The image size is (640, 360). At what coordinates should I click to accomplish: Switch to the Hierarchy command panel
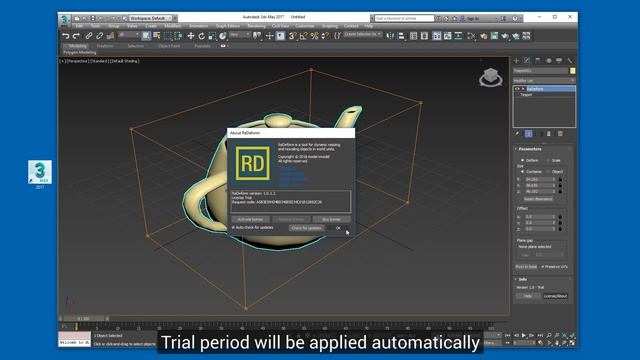coord(538,60)
